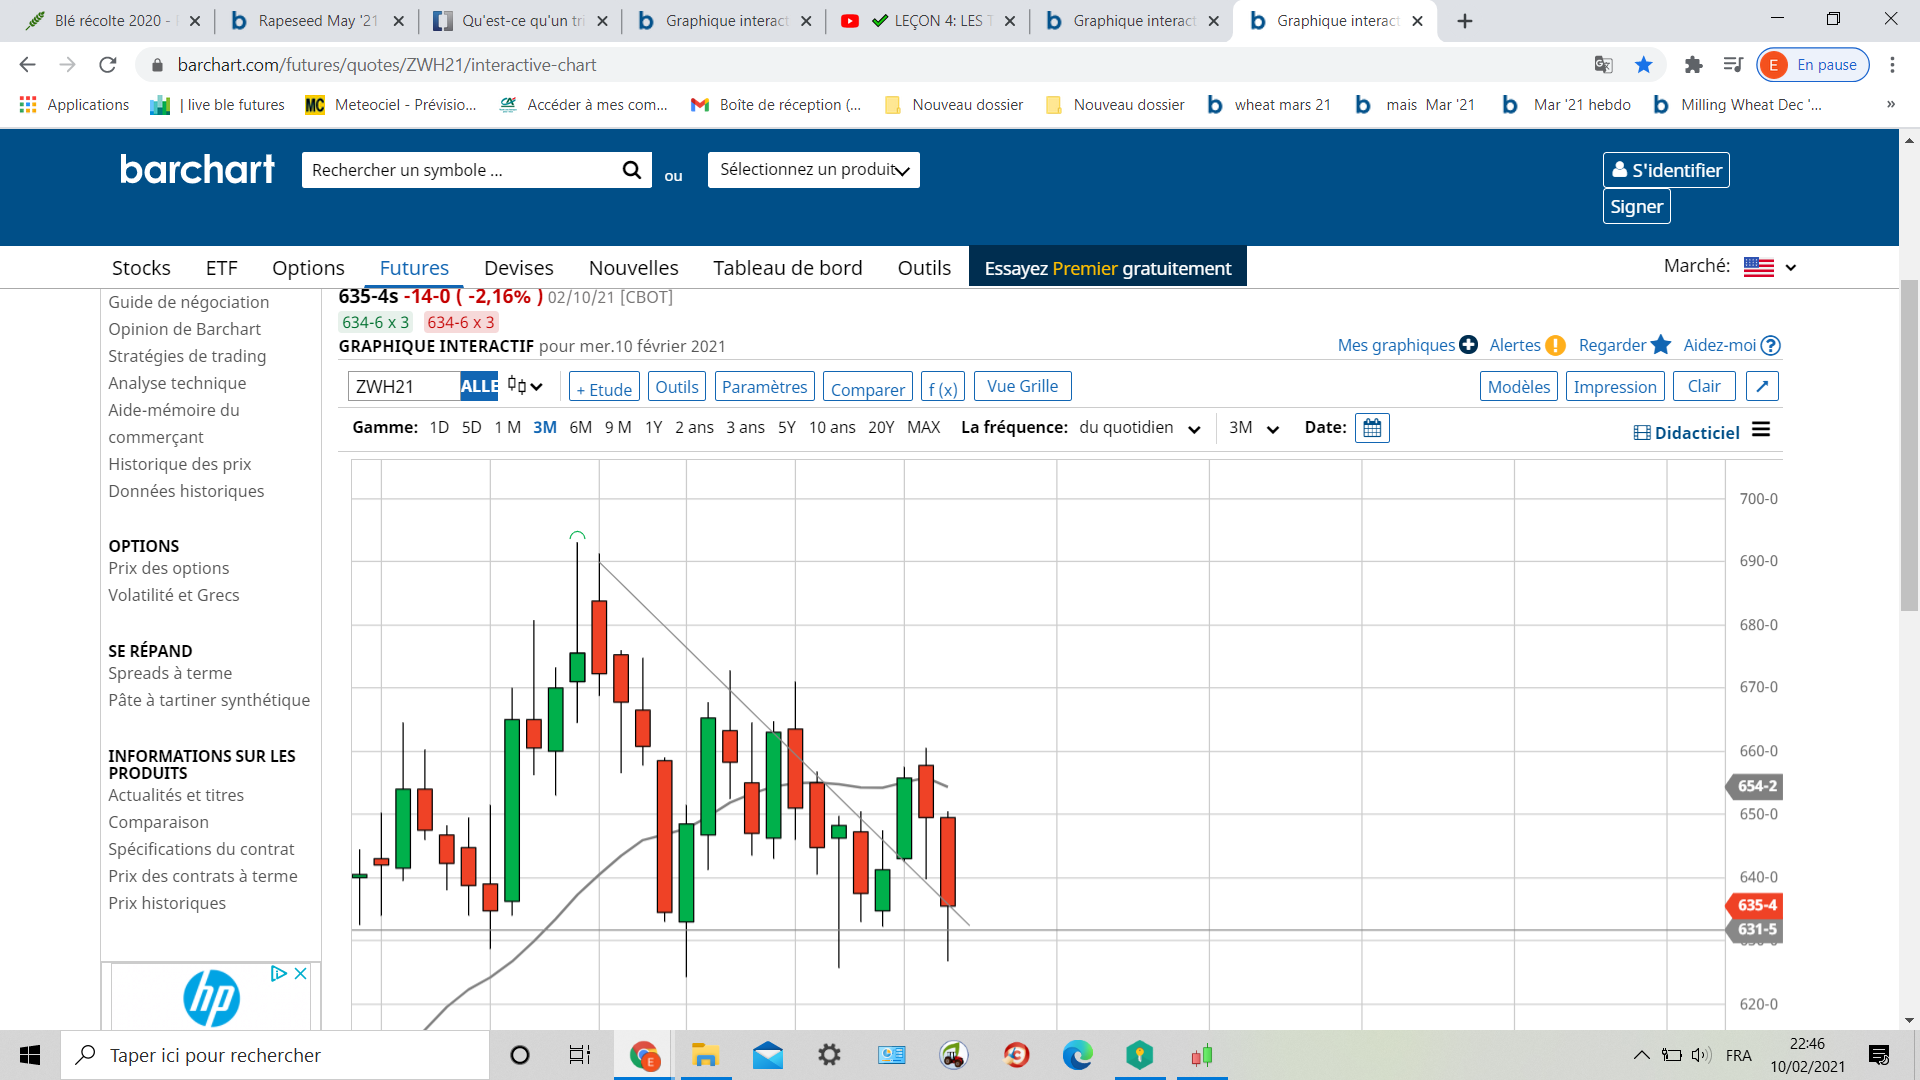Open the date calendar picker icon
This screenshot has width=1920, height=1080.
[x=1372, y=428]
